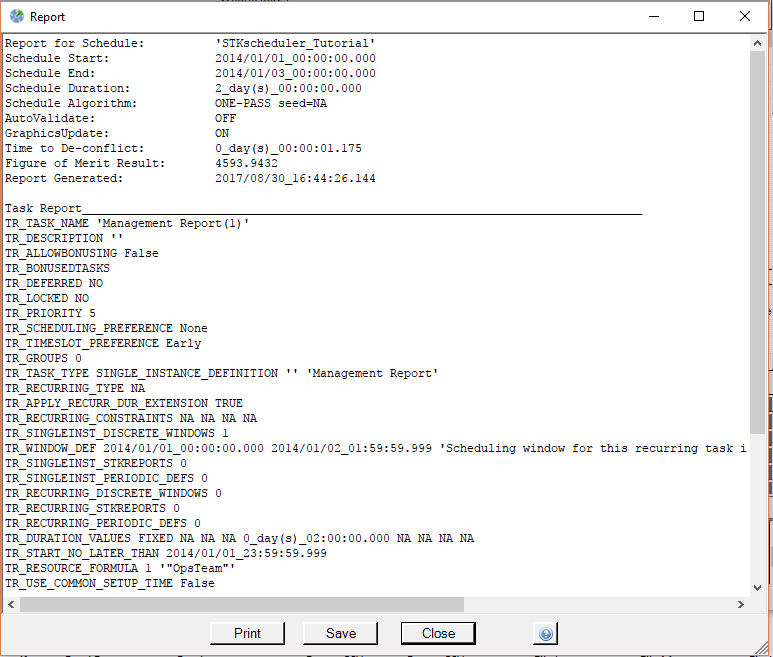Open help via the question mark icon
The image size is (773, 657).
click(x=546, y=634)
